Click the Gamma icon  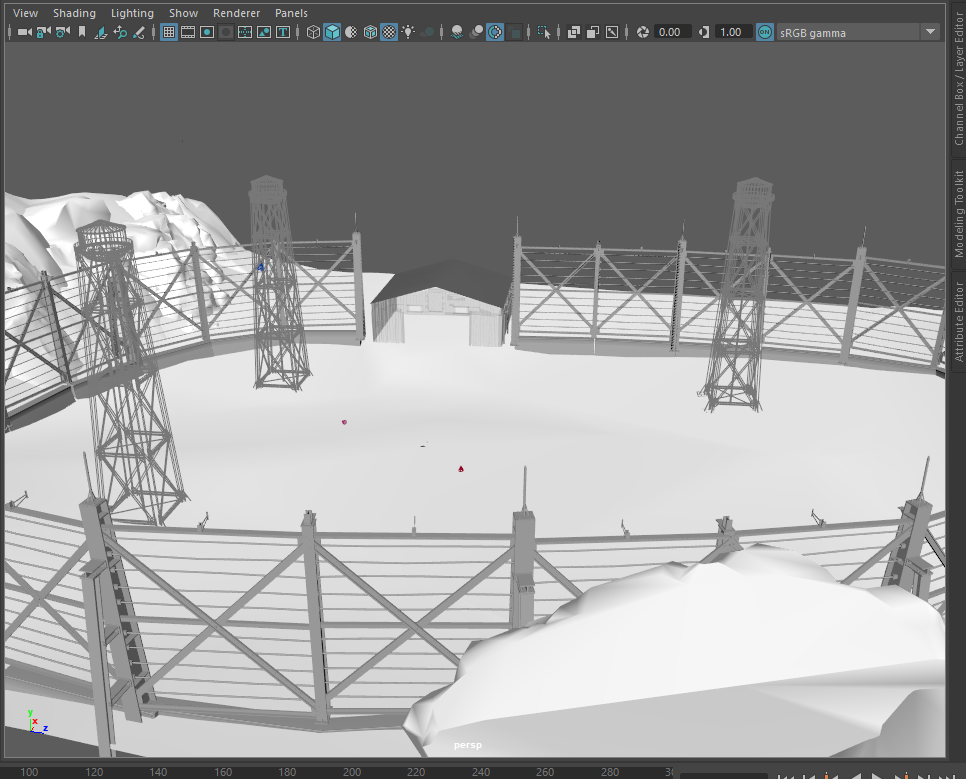click(x=704, y=32)
